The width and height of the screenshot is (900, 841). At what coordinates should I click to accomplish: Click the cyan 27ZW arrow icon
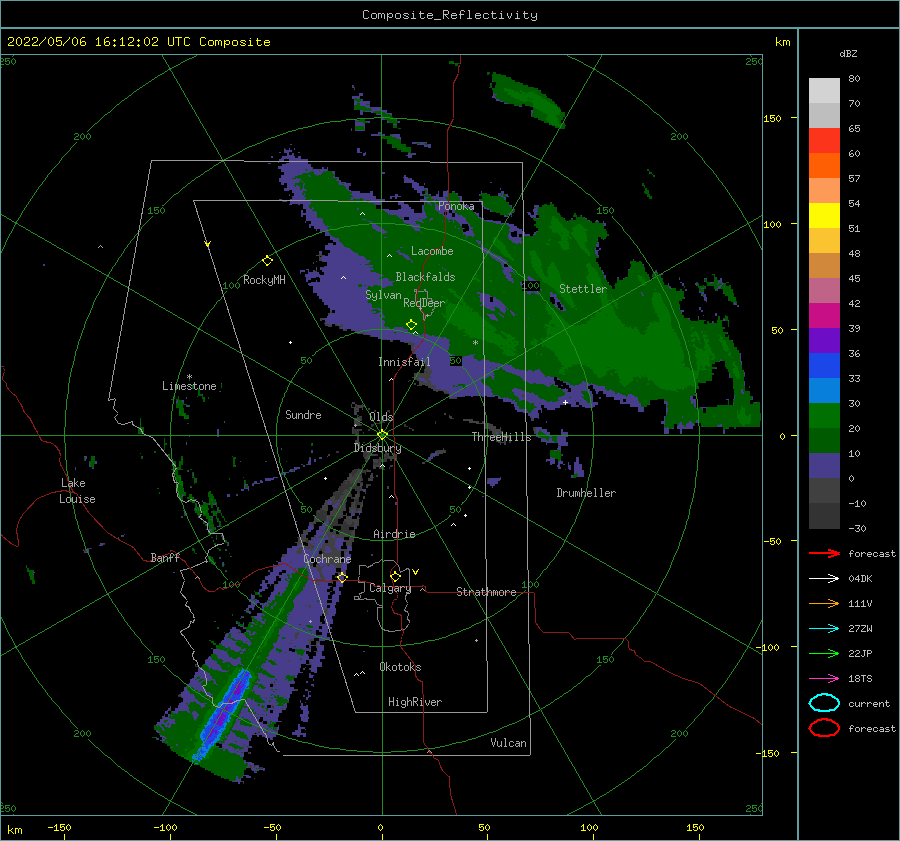[x=824, y=629]
